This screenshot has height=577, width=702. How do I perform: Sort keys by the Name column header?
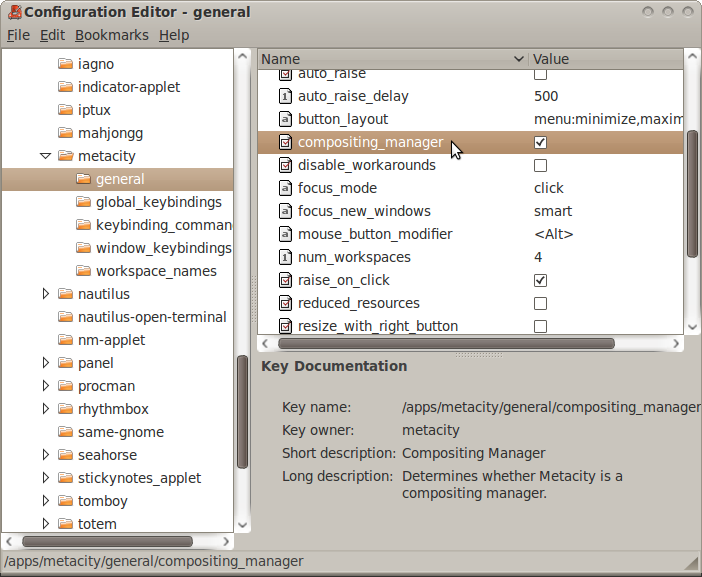point(393,59)
